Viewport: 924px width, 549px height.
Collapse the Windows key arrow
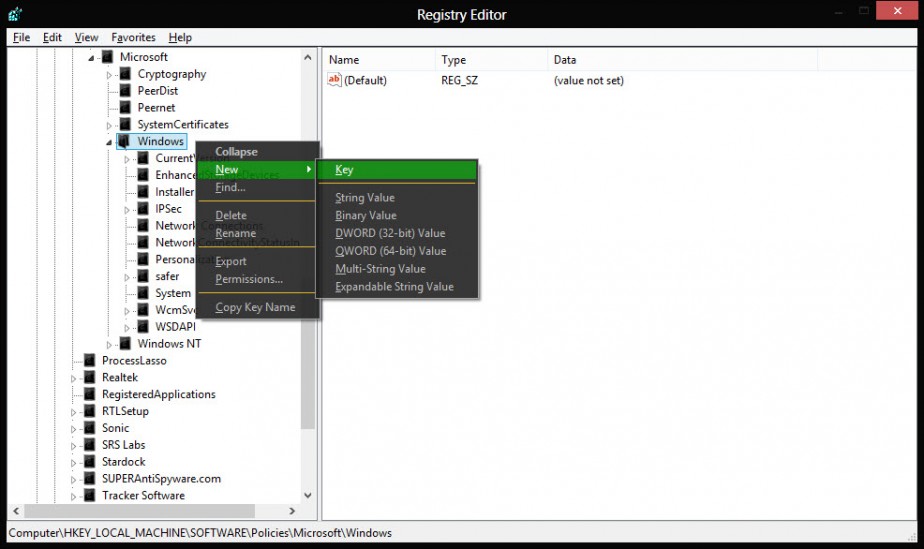click(109, 143)
